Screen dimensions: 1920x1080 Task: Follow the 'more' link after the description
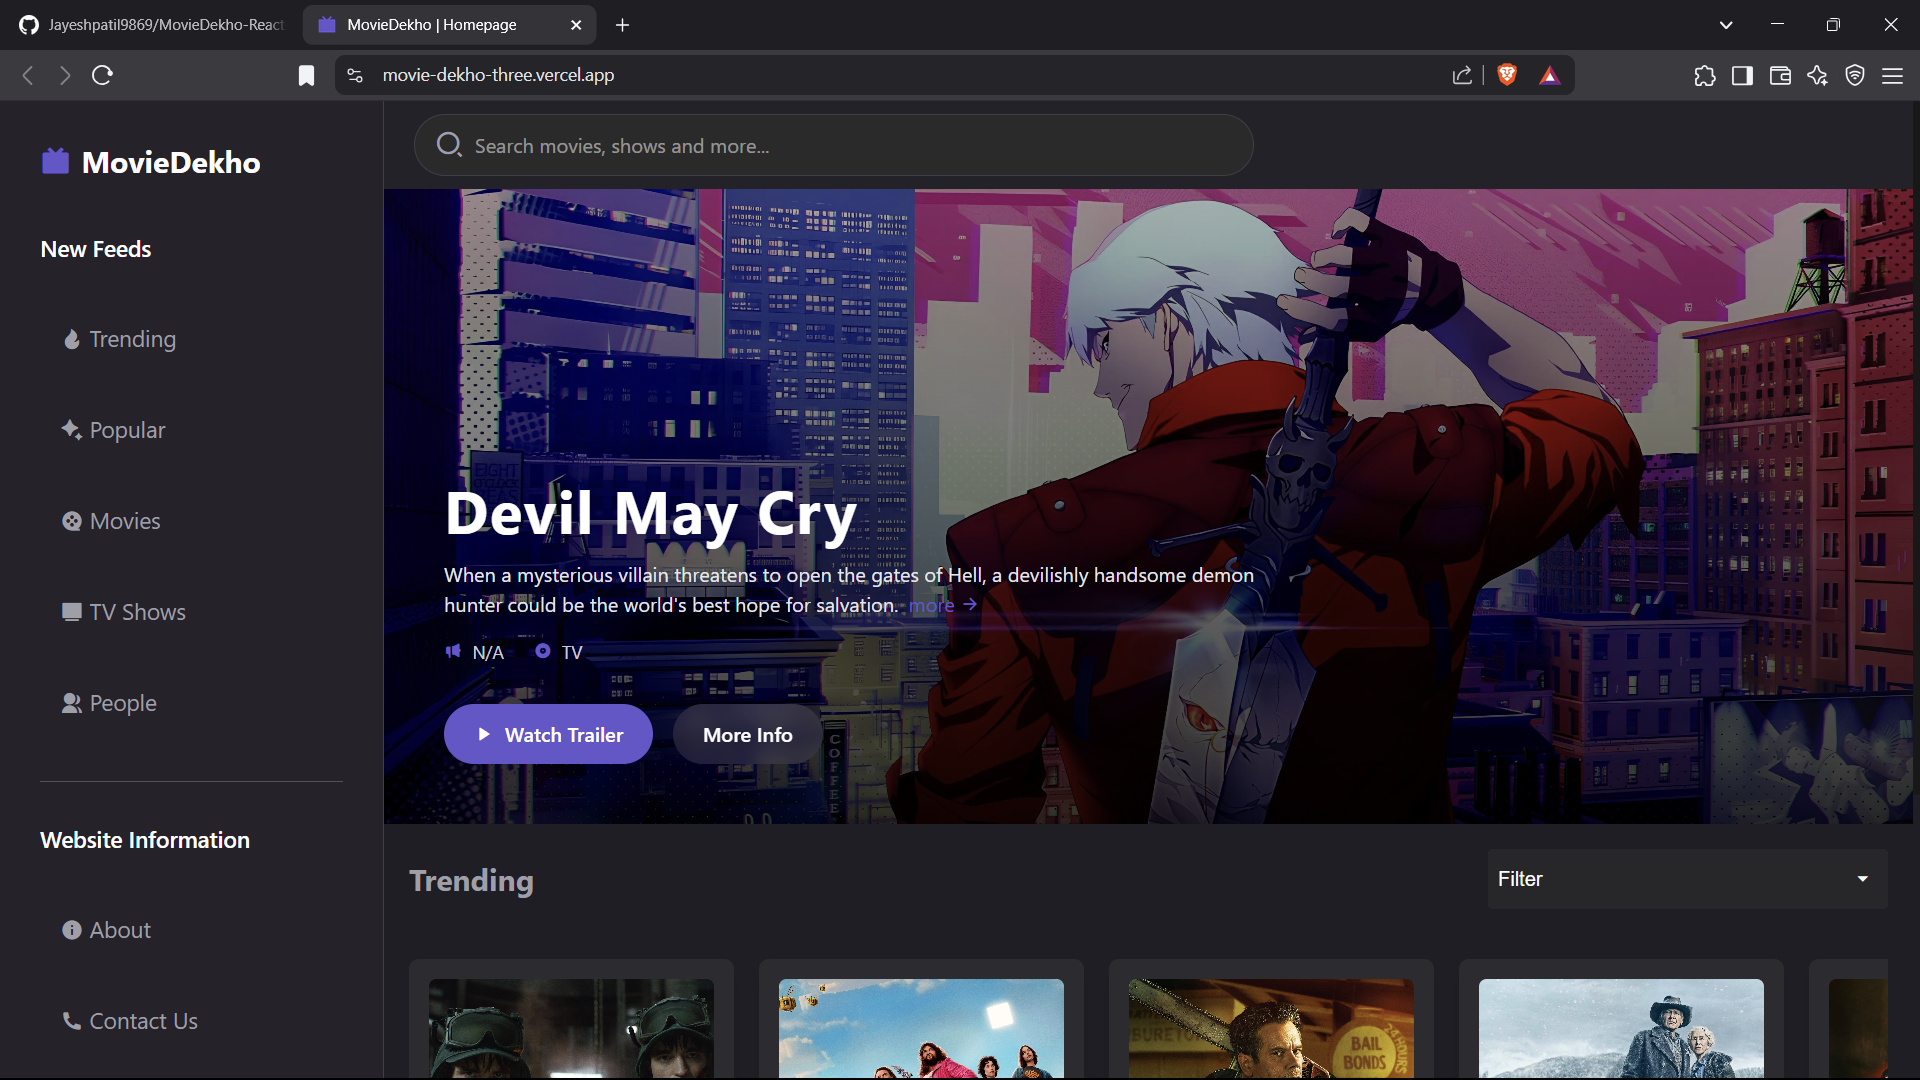pos(942,605)
